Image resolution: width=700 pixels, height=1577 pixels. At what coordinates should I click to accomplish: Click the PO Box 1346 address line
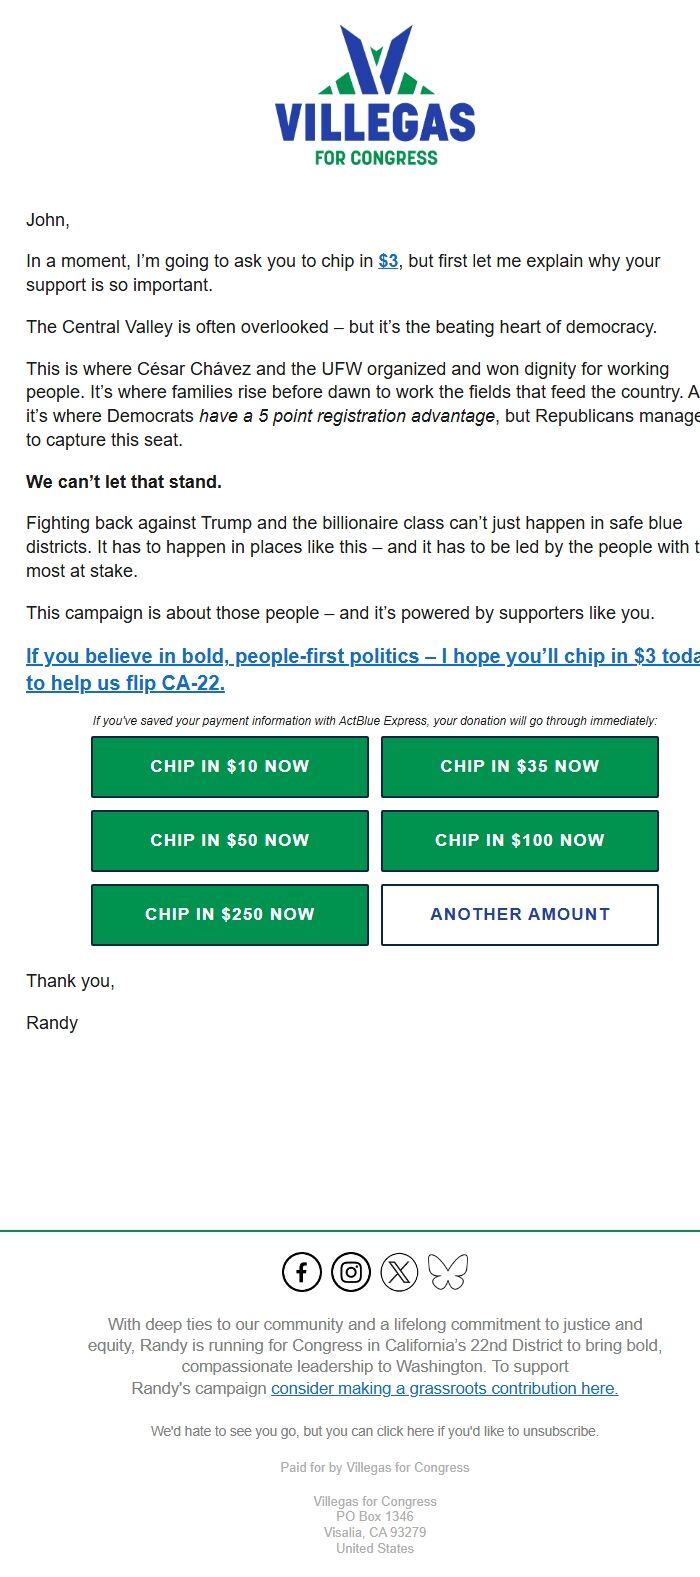coord(375,1516)
